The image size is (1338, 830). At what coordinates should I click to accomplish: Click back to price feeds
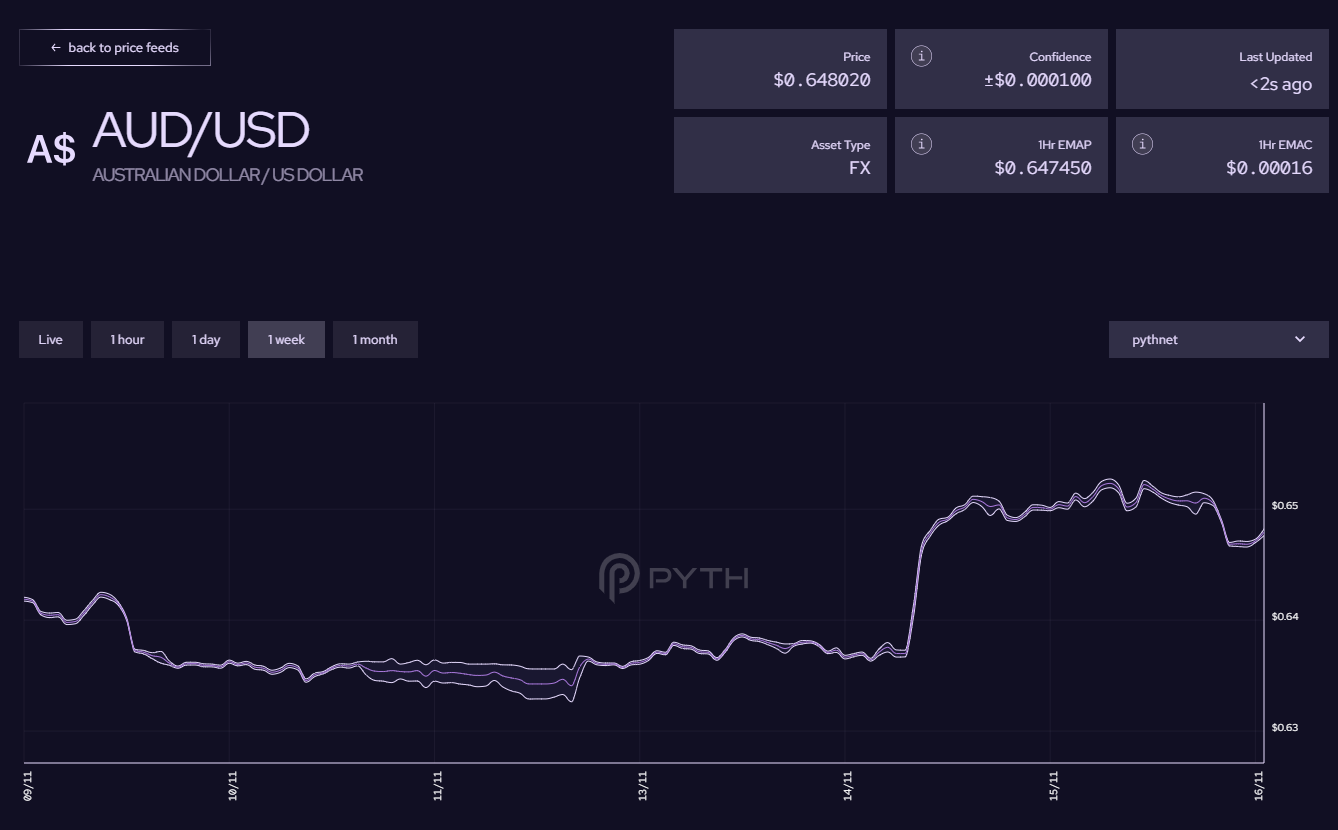115,47
